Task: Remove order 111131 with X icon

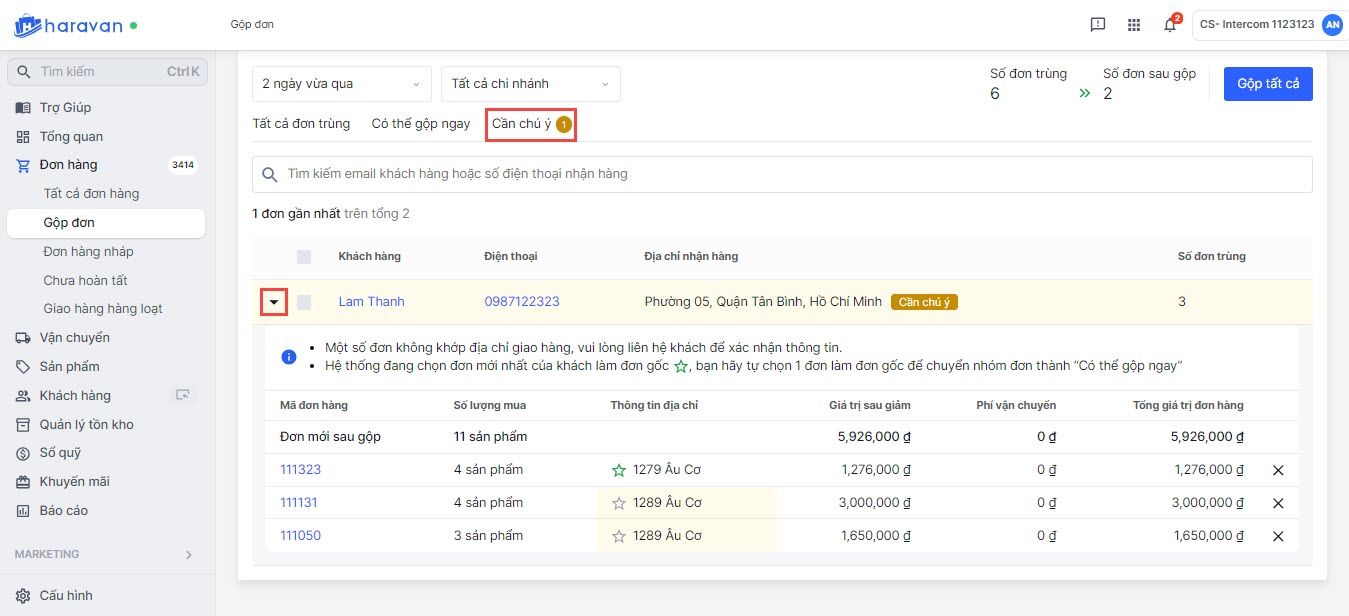Action: point(1278,503)
